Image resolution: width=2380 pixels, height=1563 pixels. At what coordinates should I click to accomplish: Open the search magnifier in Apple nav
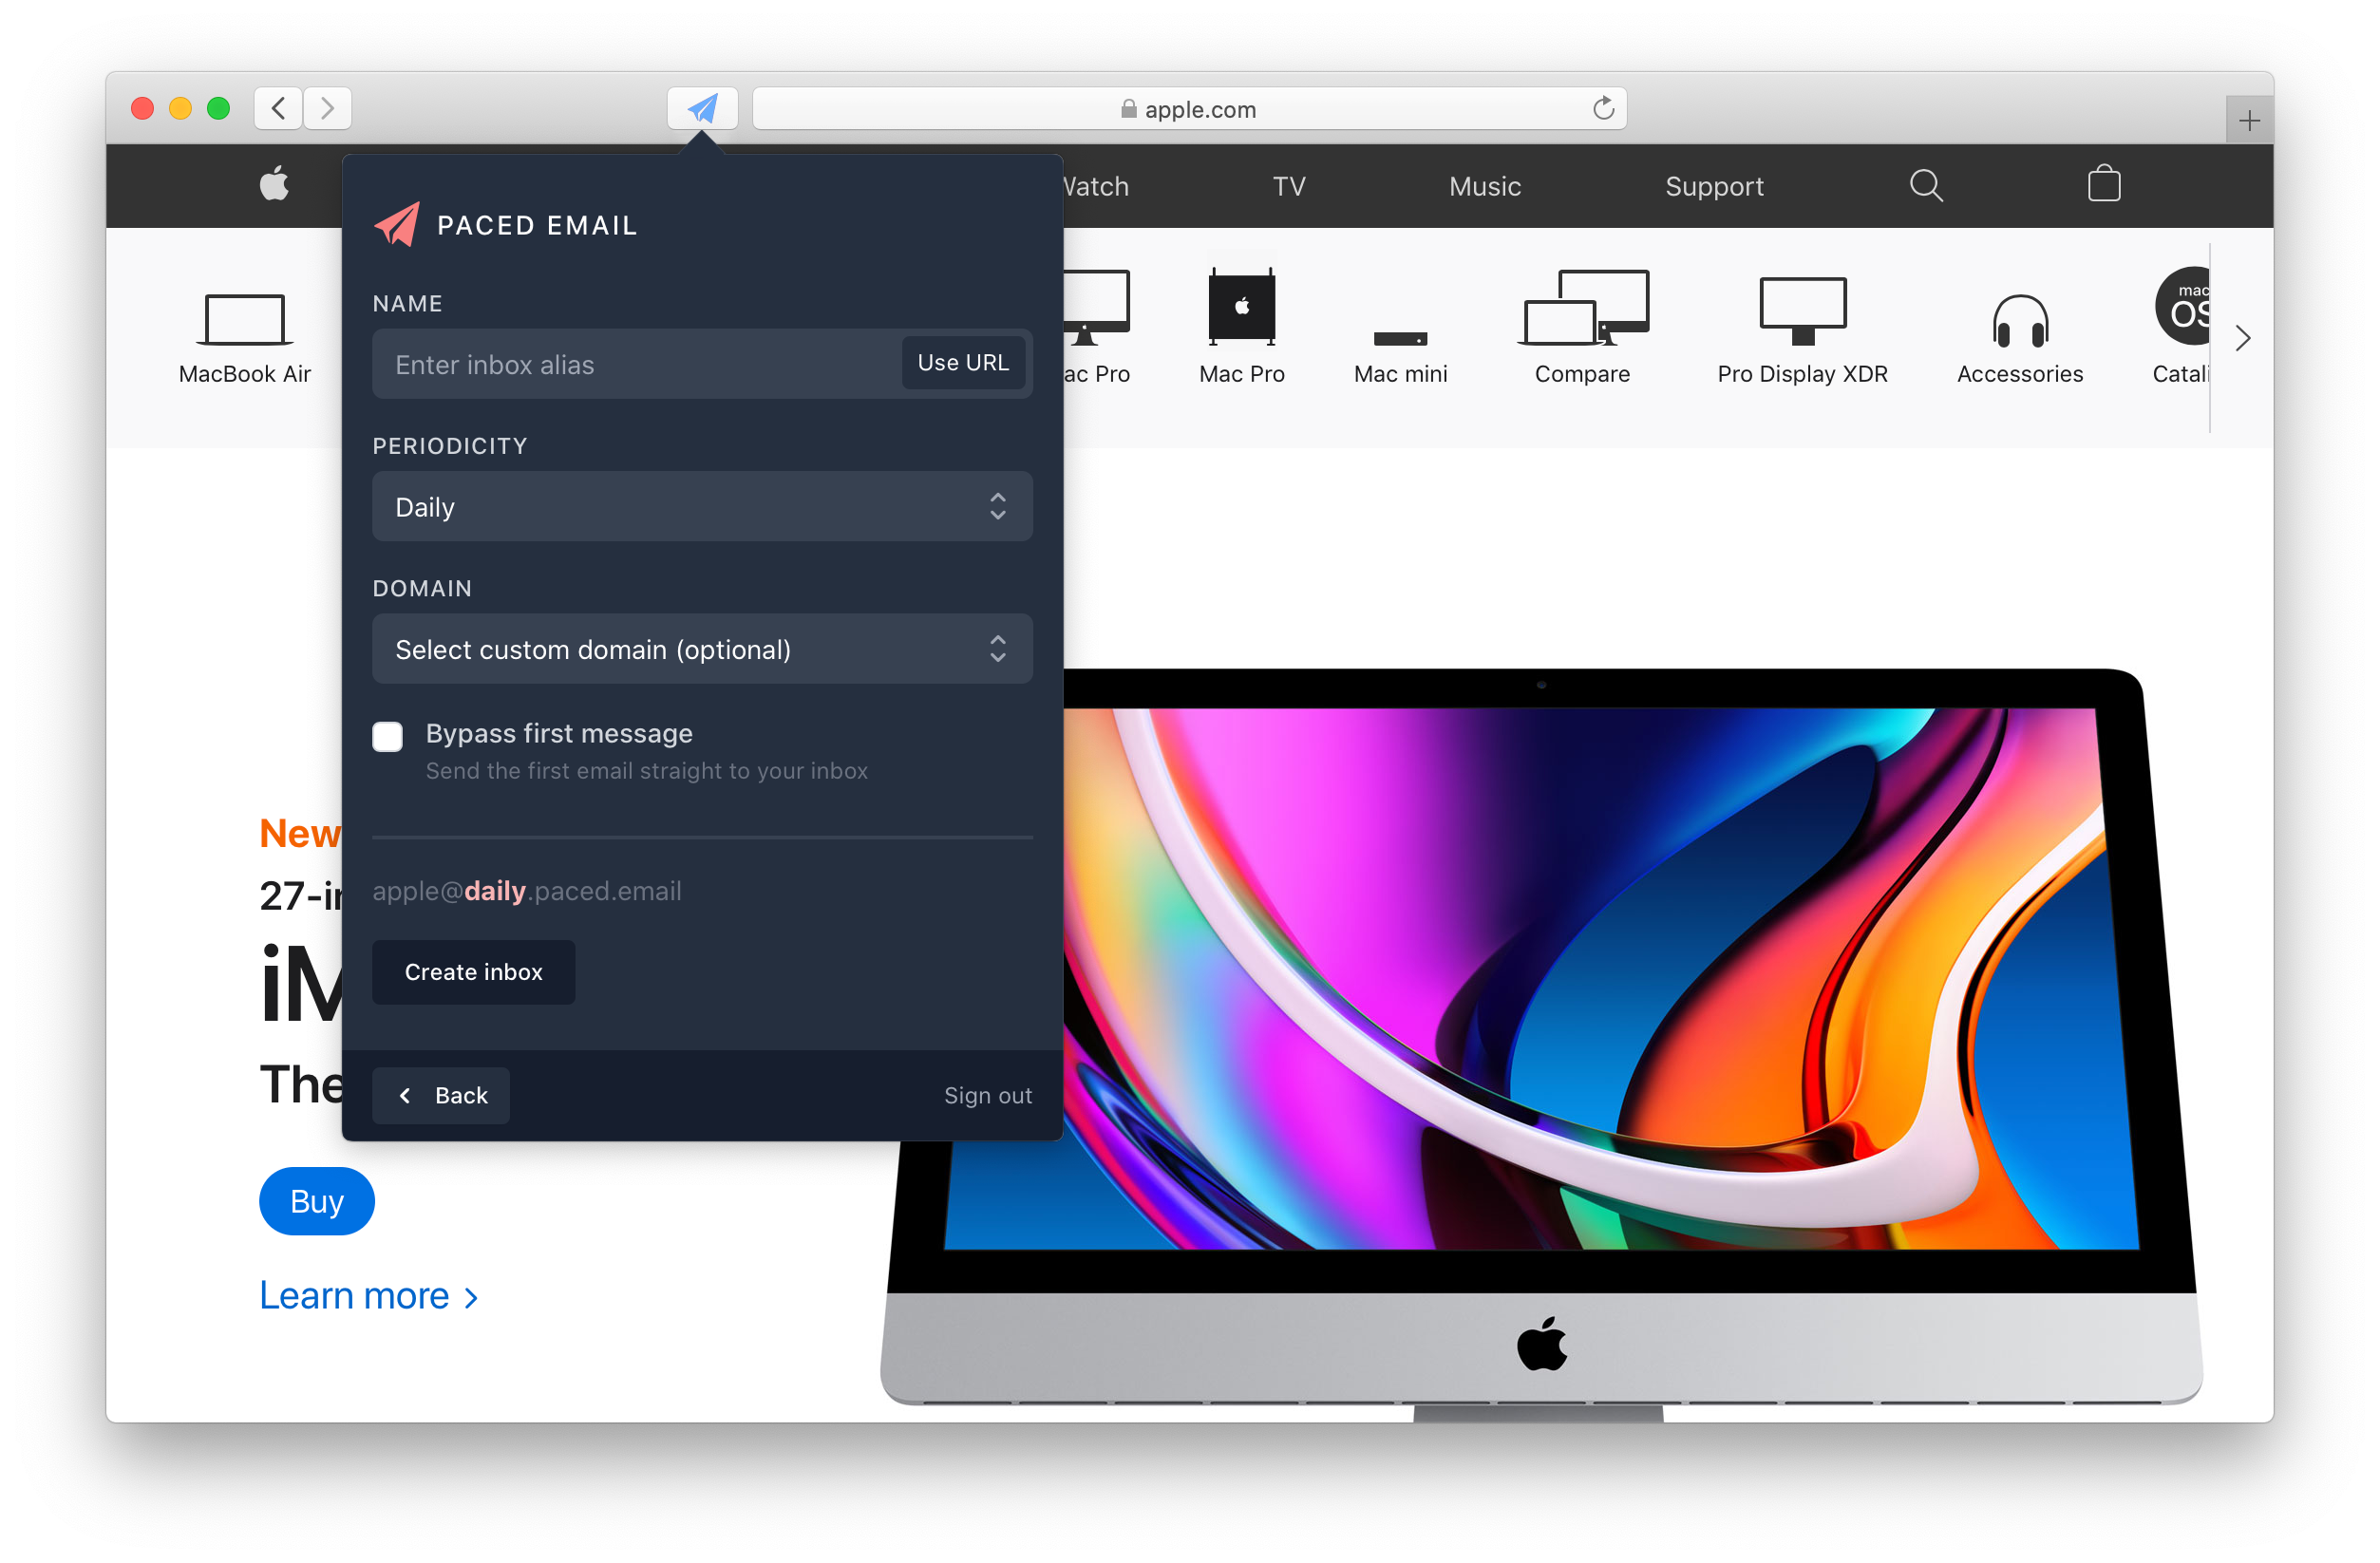pyautogui.click(x=1926, y=186)
